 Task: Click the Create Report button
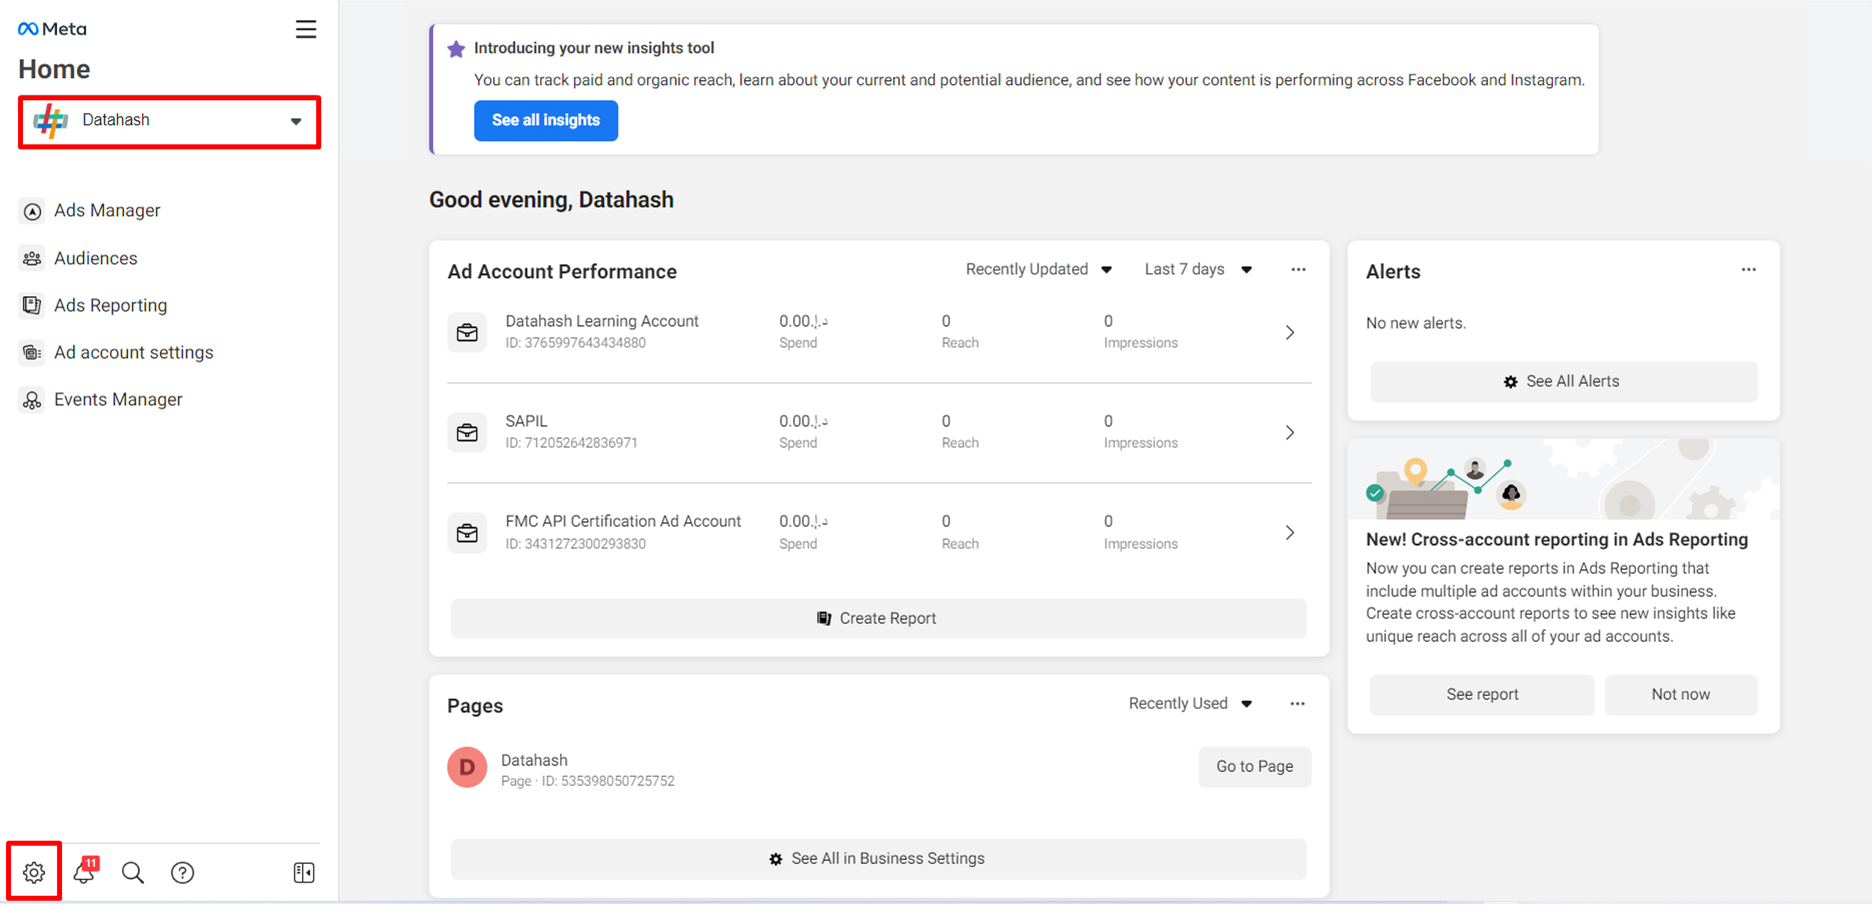878,618
